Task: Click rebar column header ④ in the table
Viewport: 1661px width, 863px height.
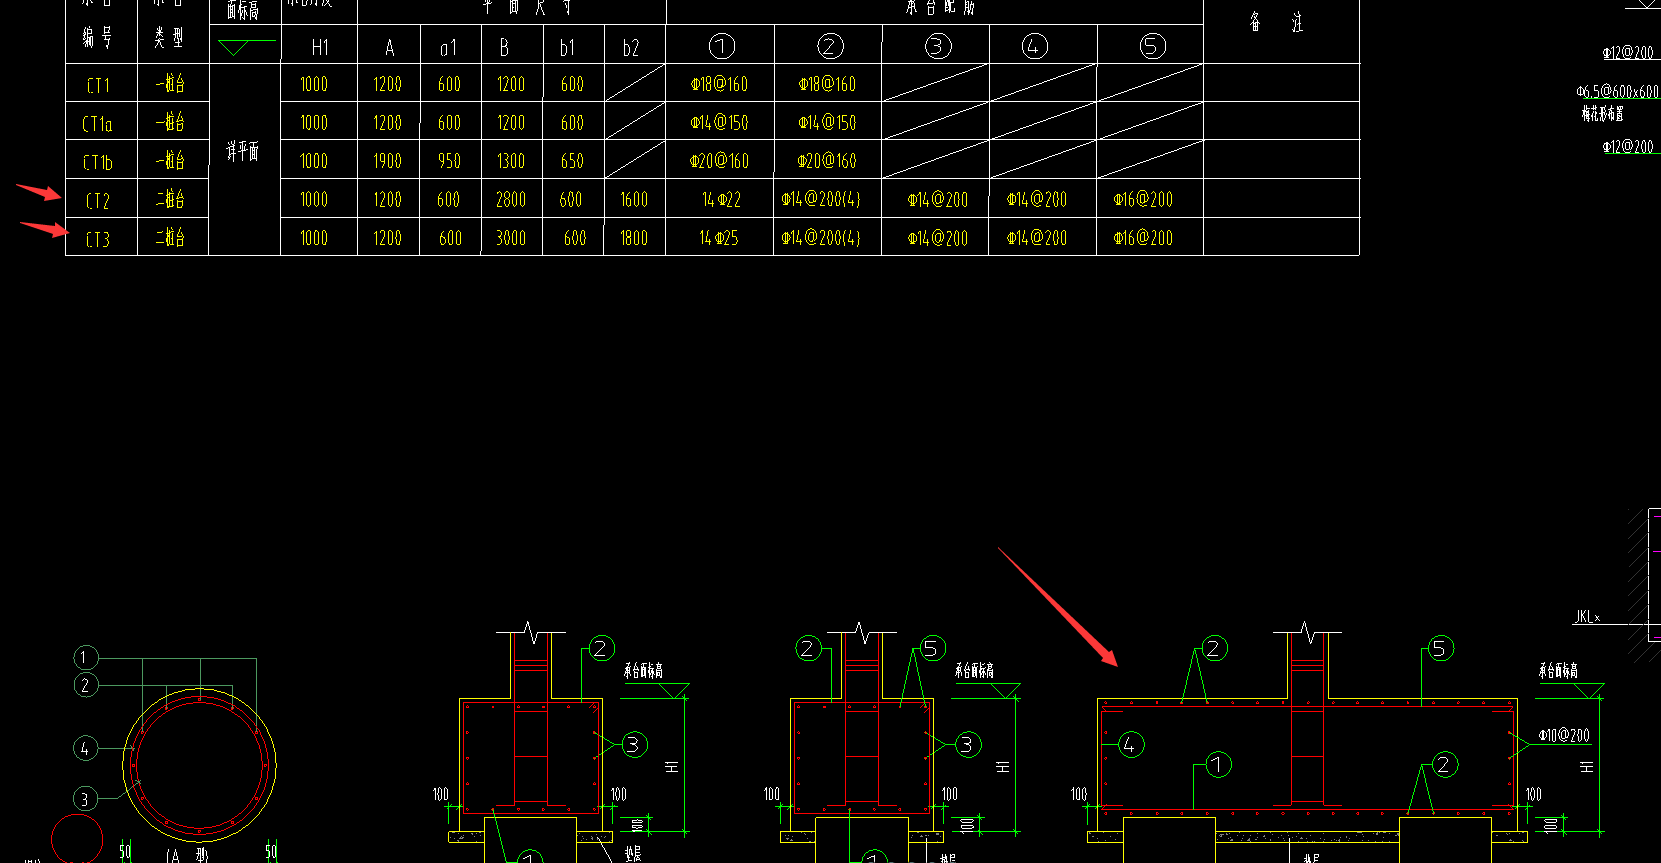Action: [1034, 46]
